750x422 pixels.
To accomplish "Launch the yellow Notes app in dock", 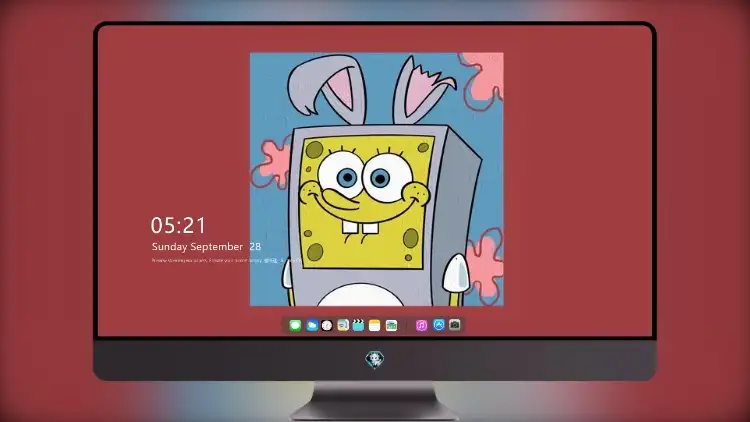I will pos(375,325).
